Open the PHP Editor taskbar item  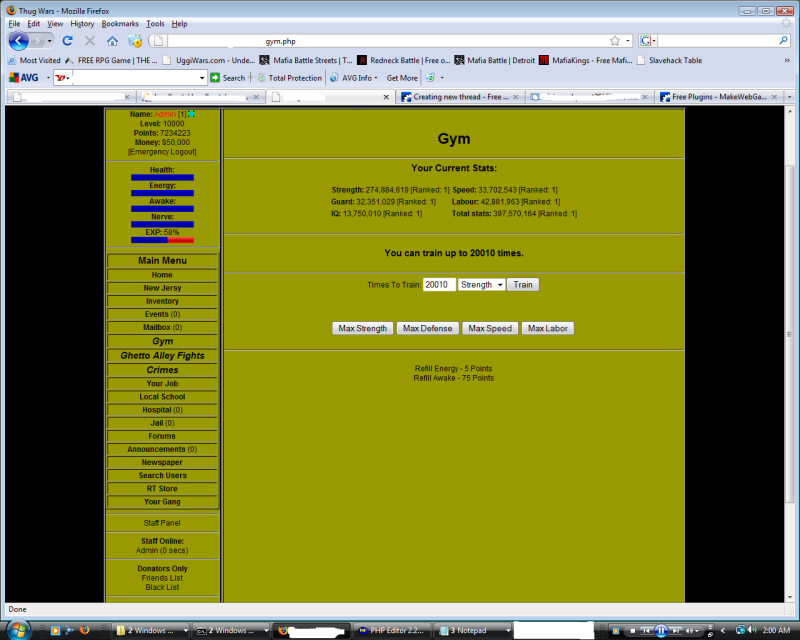coord(392,631)
